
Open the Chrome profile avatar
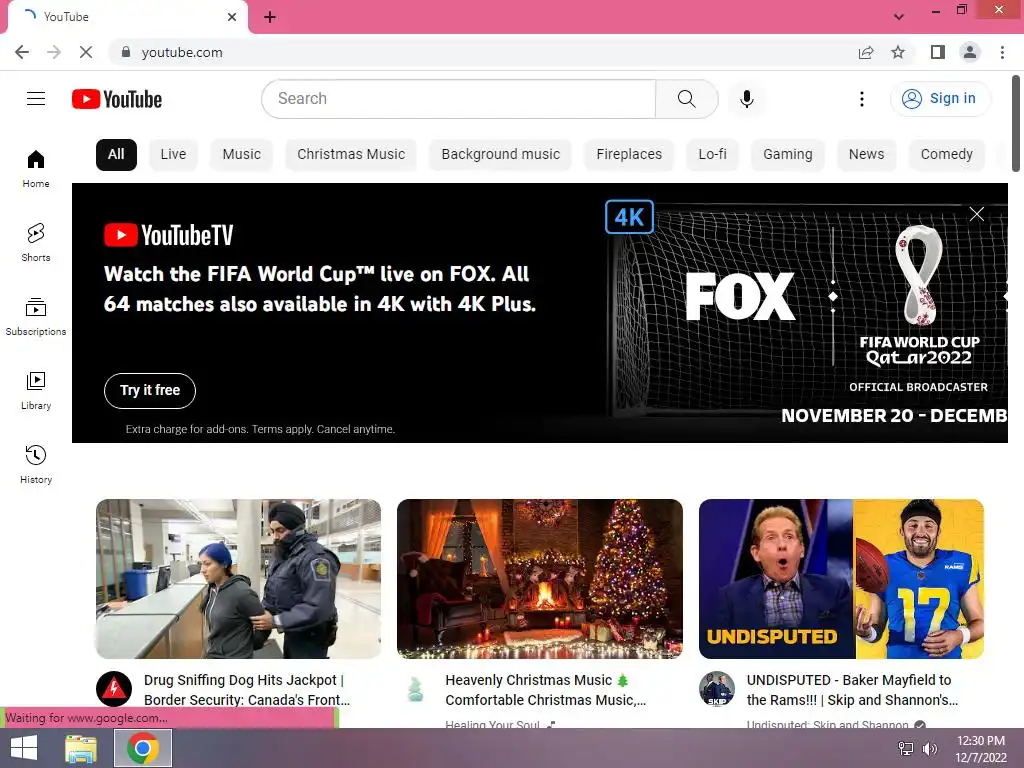970,52
